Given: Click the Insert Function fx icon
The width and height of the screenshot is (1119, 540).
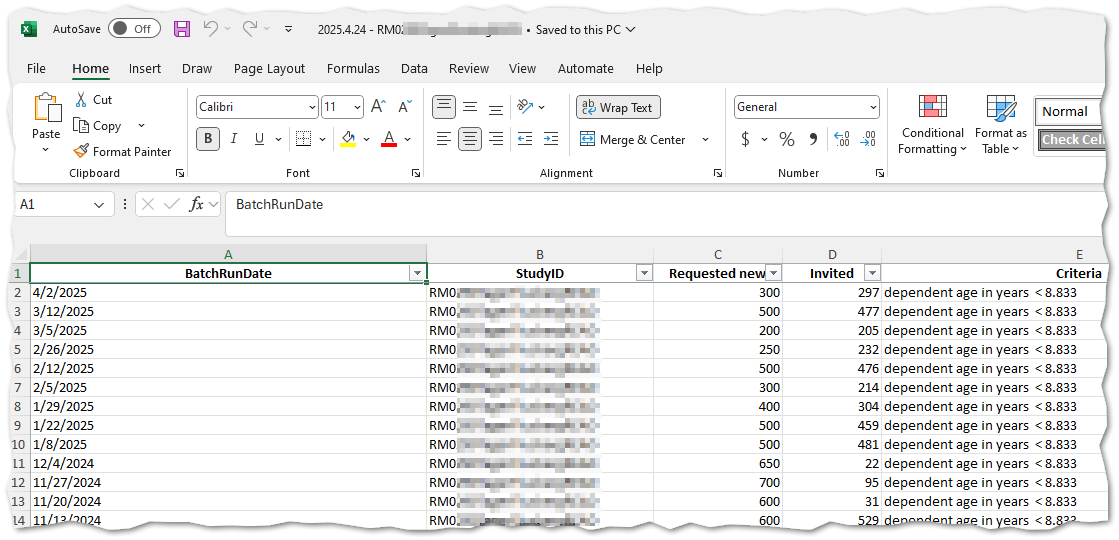Looking at the screenshot, I should point(197,204).
